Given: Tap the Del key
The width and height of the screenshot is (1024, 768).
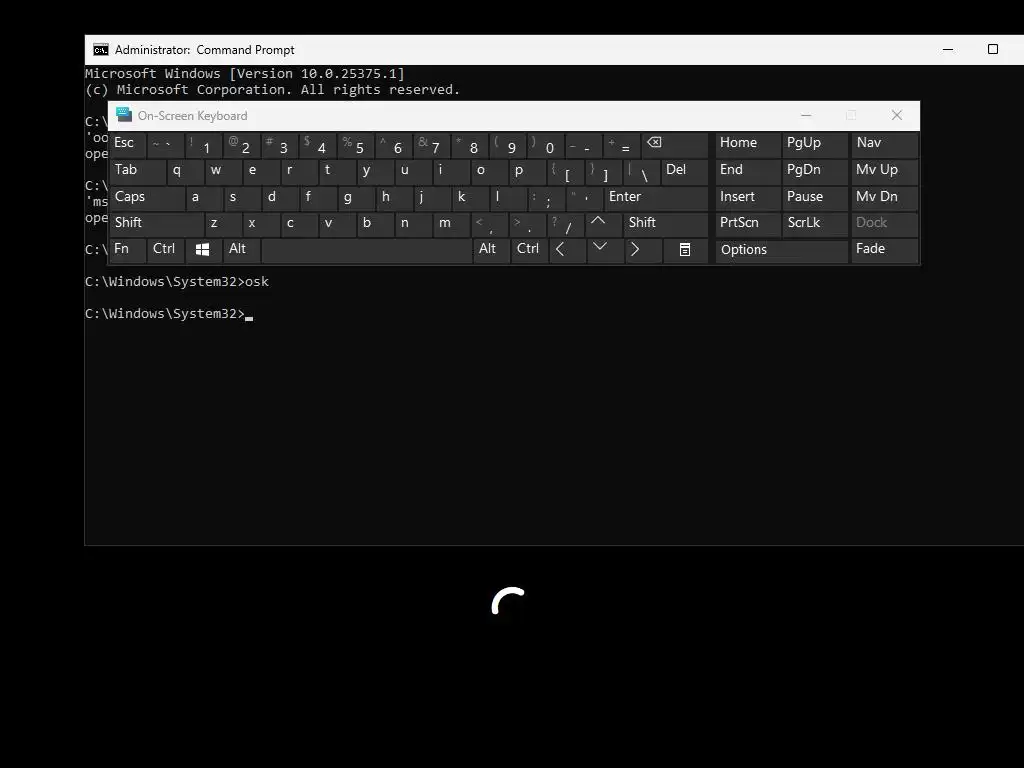Looking at the screenshot, I should point(684,172).
